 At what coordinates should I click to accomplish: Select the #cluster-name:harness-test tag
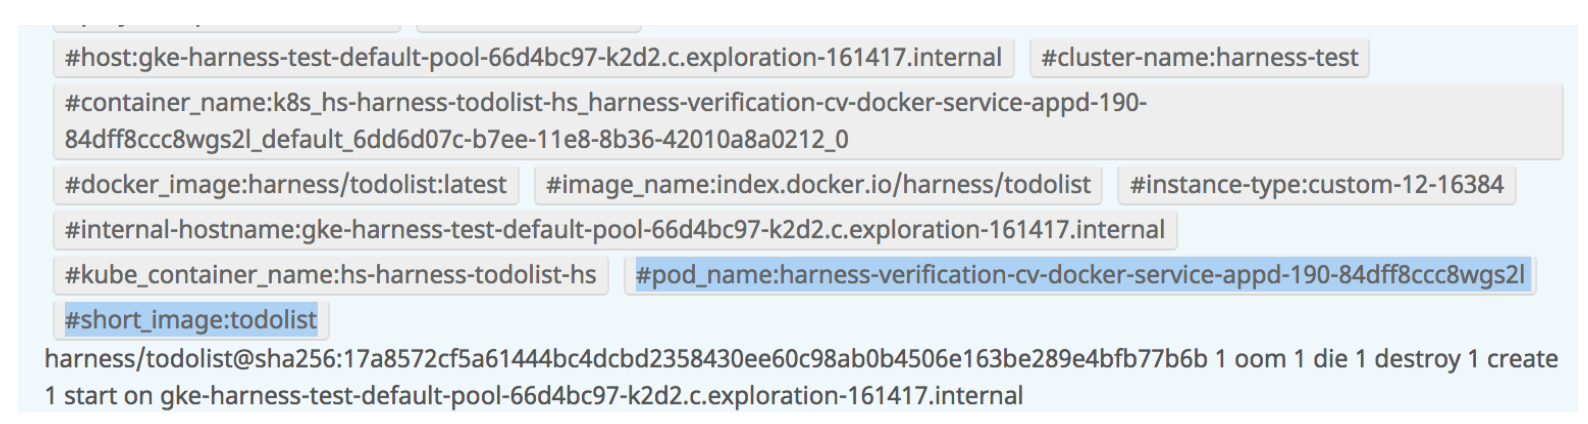[x=1199, y=58]
